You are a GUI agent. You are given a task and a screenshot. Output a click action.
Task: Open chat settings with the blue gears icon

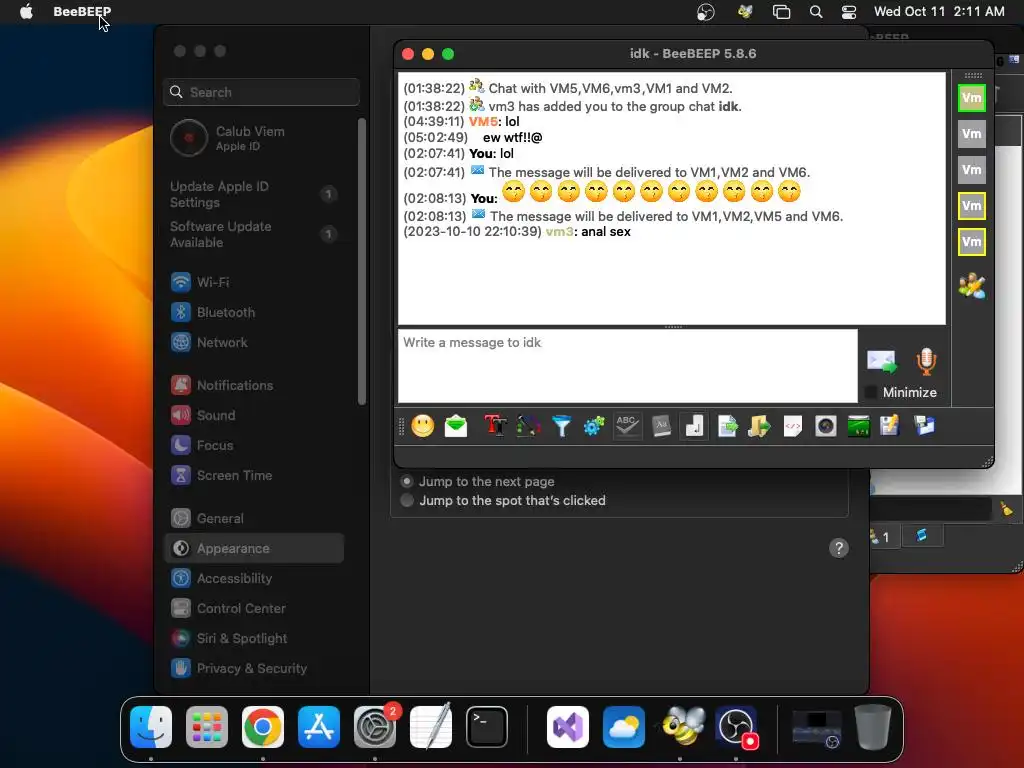(594, 426)
